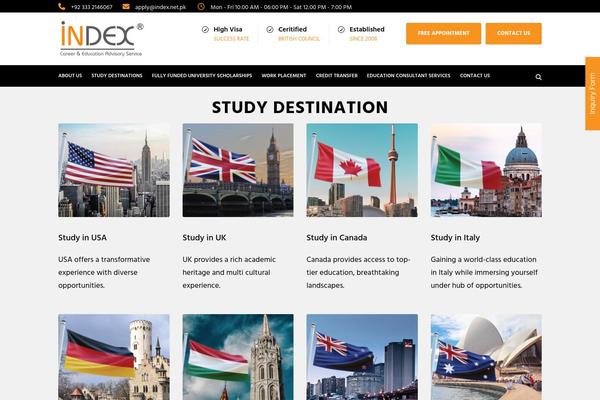Open ABOUT US menu item
The width and height of the screenshot is (600, 400).
[x=70, y=76]
